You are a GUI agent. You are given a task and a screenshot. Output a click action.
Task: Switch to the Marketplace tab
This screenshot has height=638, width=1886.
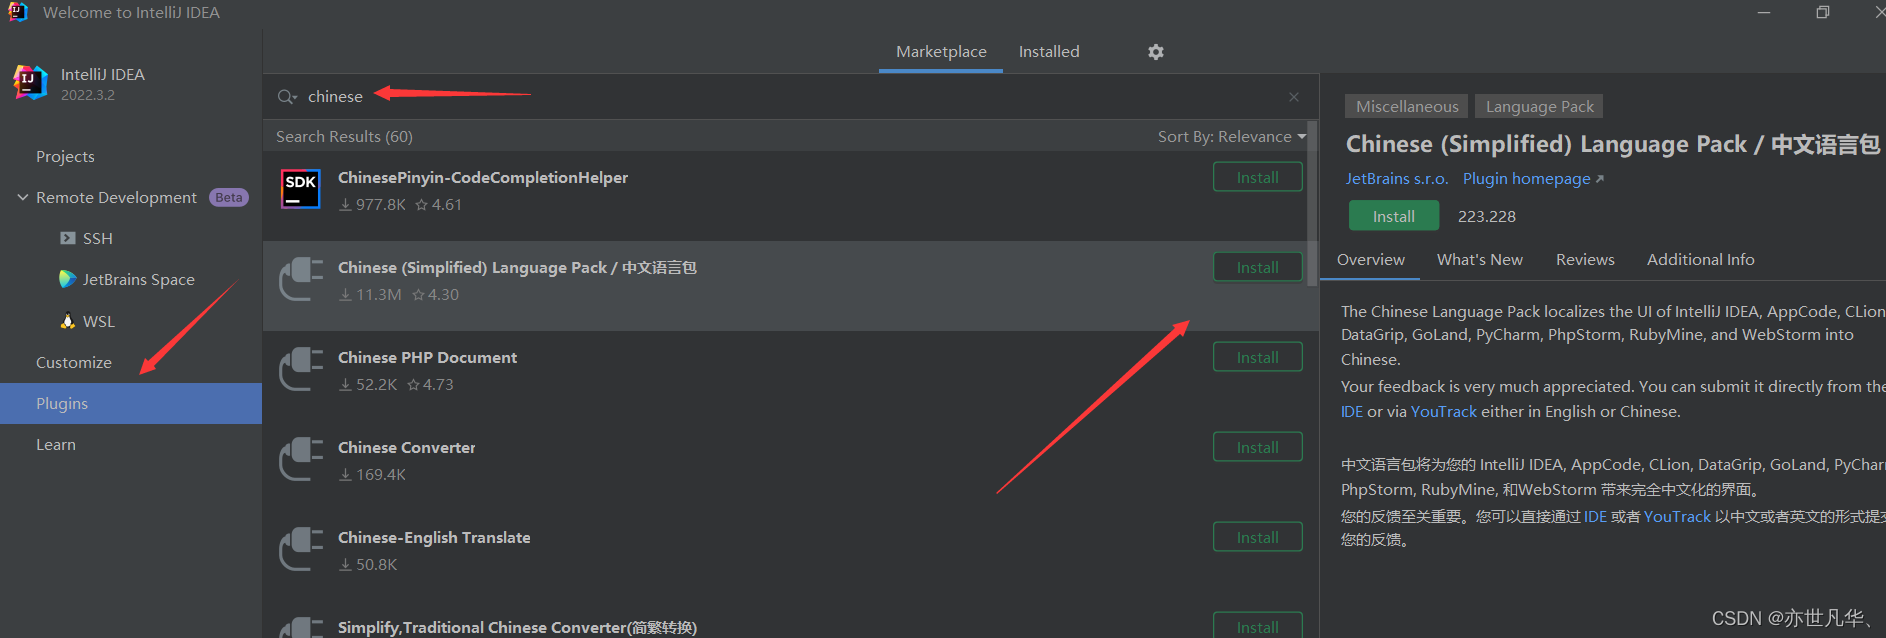[941, 52]
